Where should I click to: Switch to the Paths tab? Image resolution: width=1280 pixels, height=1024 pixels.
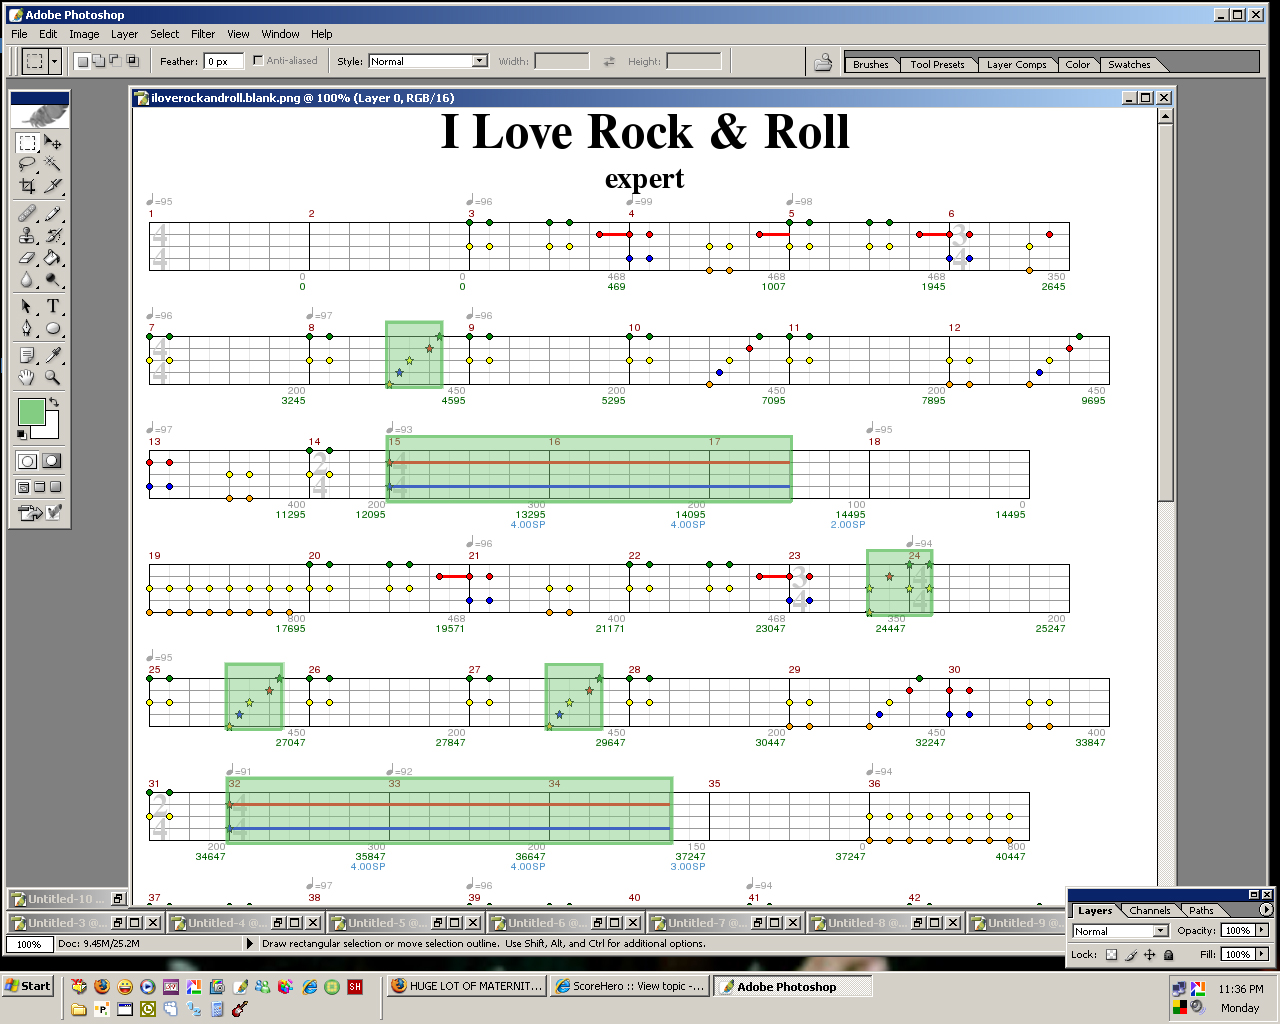pyautogui.click(x=1201, y=910)
